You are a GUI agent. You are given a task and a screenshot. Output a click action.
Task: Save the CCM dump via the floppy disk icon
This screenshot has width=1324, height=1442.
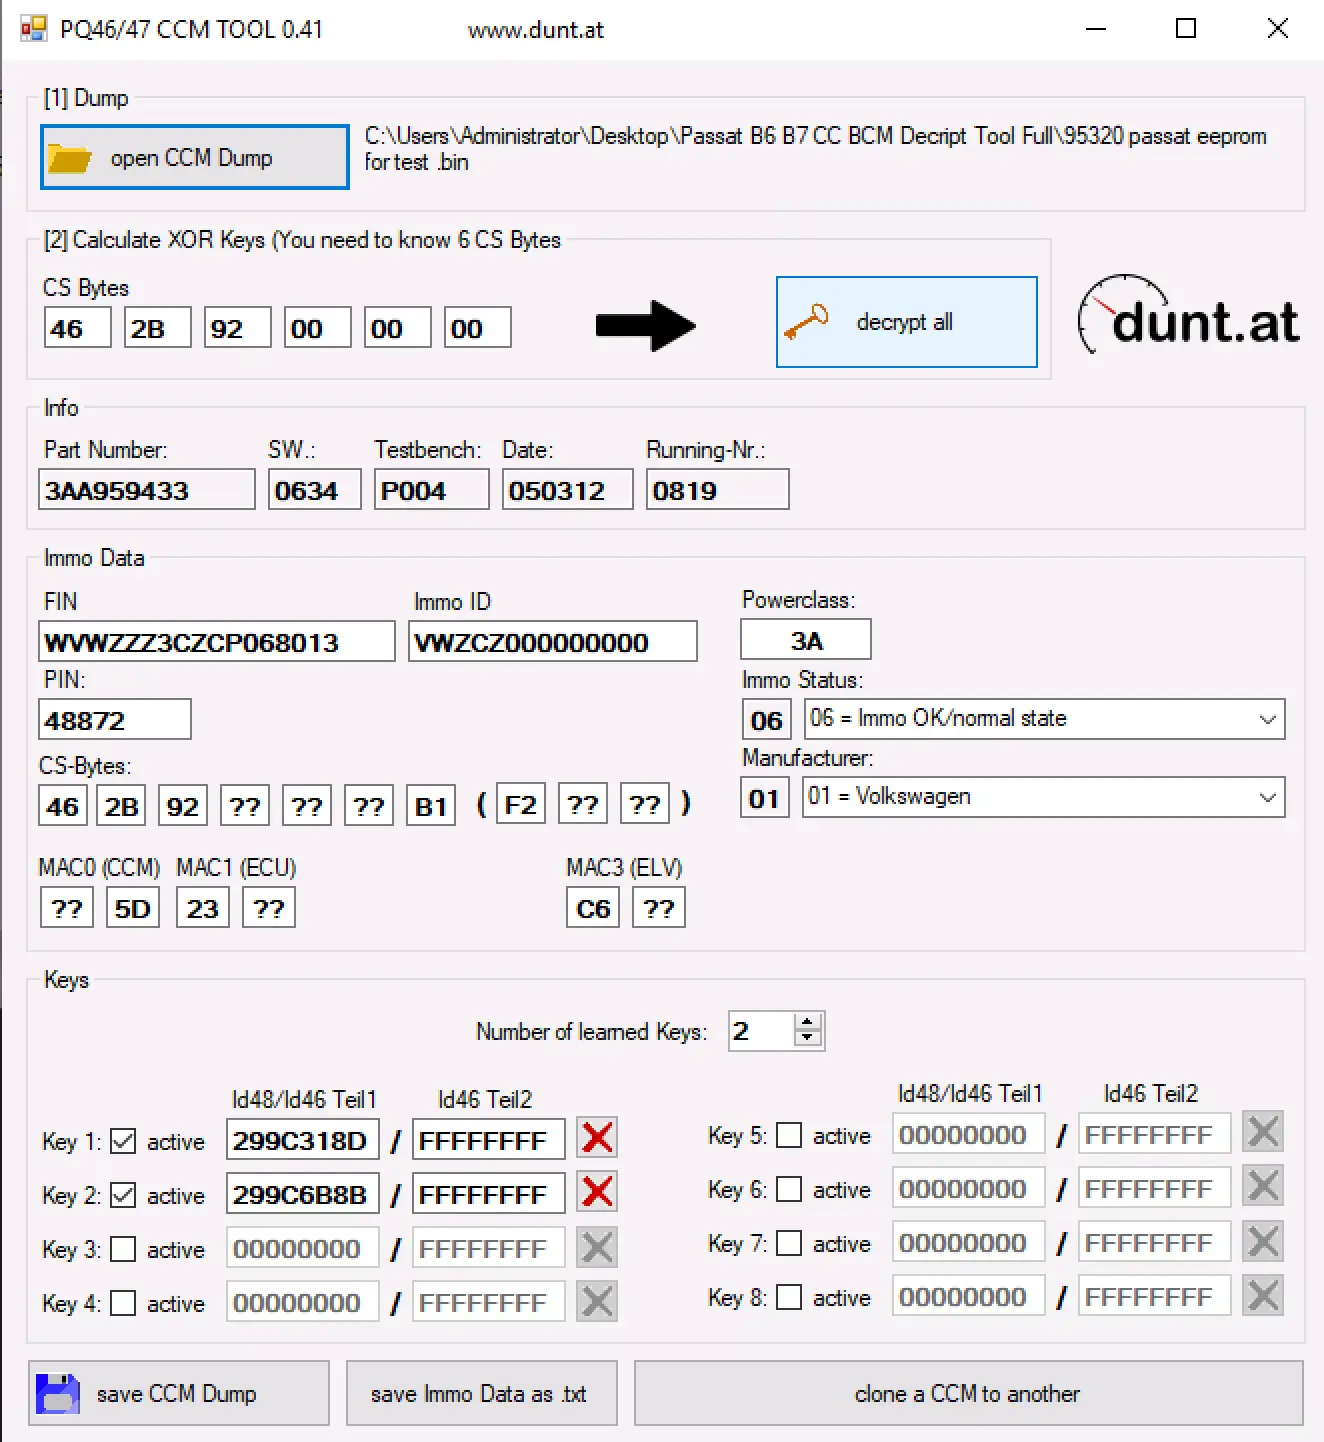point(57,1393)
